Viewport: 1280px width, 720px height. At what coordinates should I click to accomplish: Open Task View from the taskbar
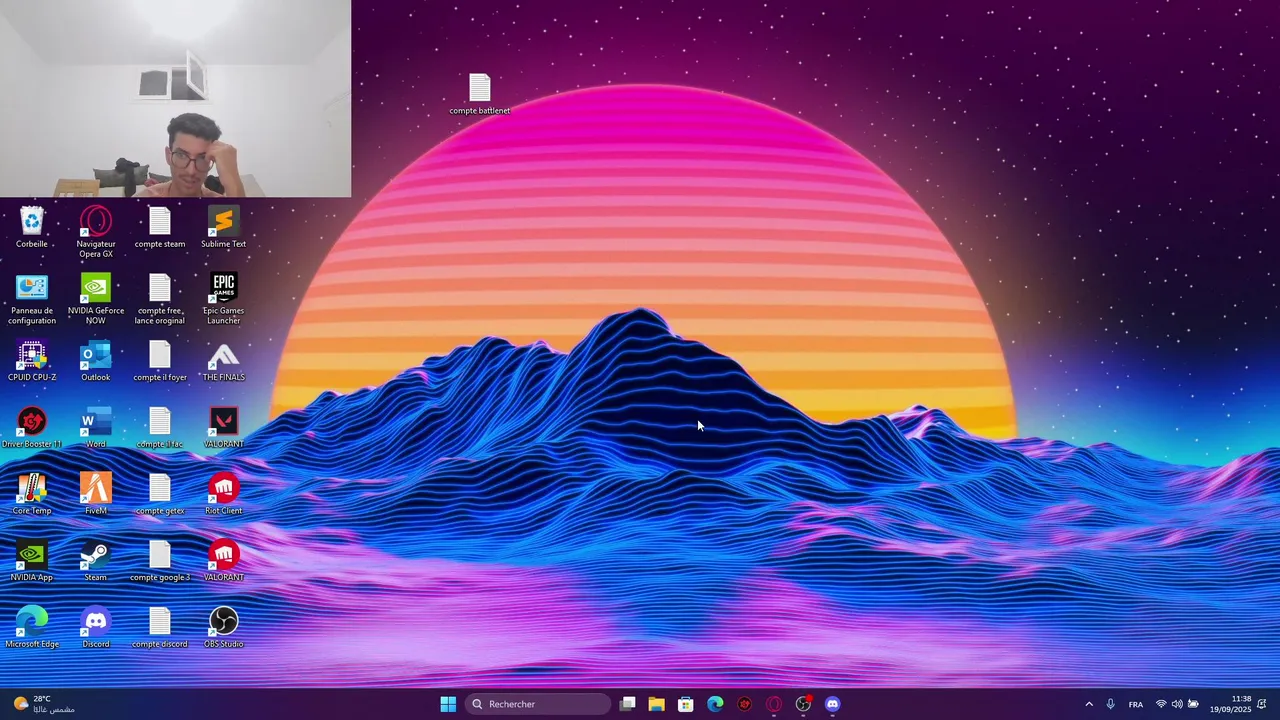[x=627, y=704]
